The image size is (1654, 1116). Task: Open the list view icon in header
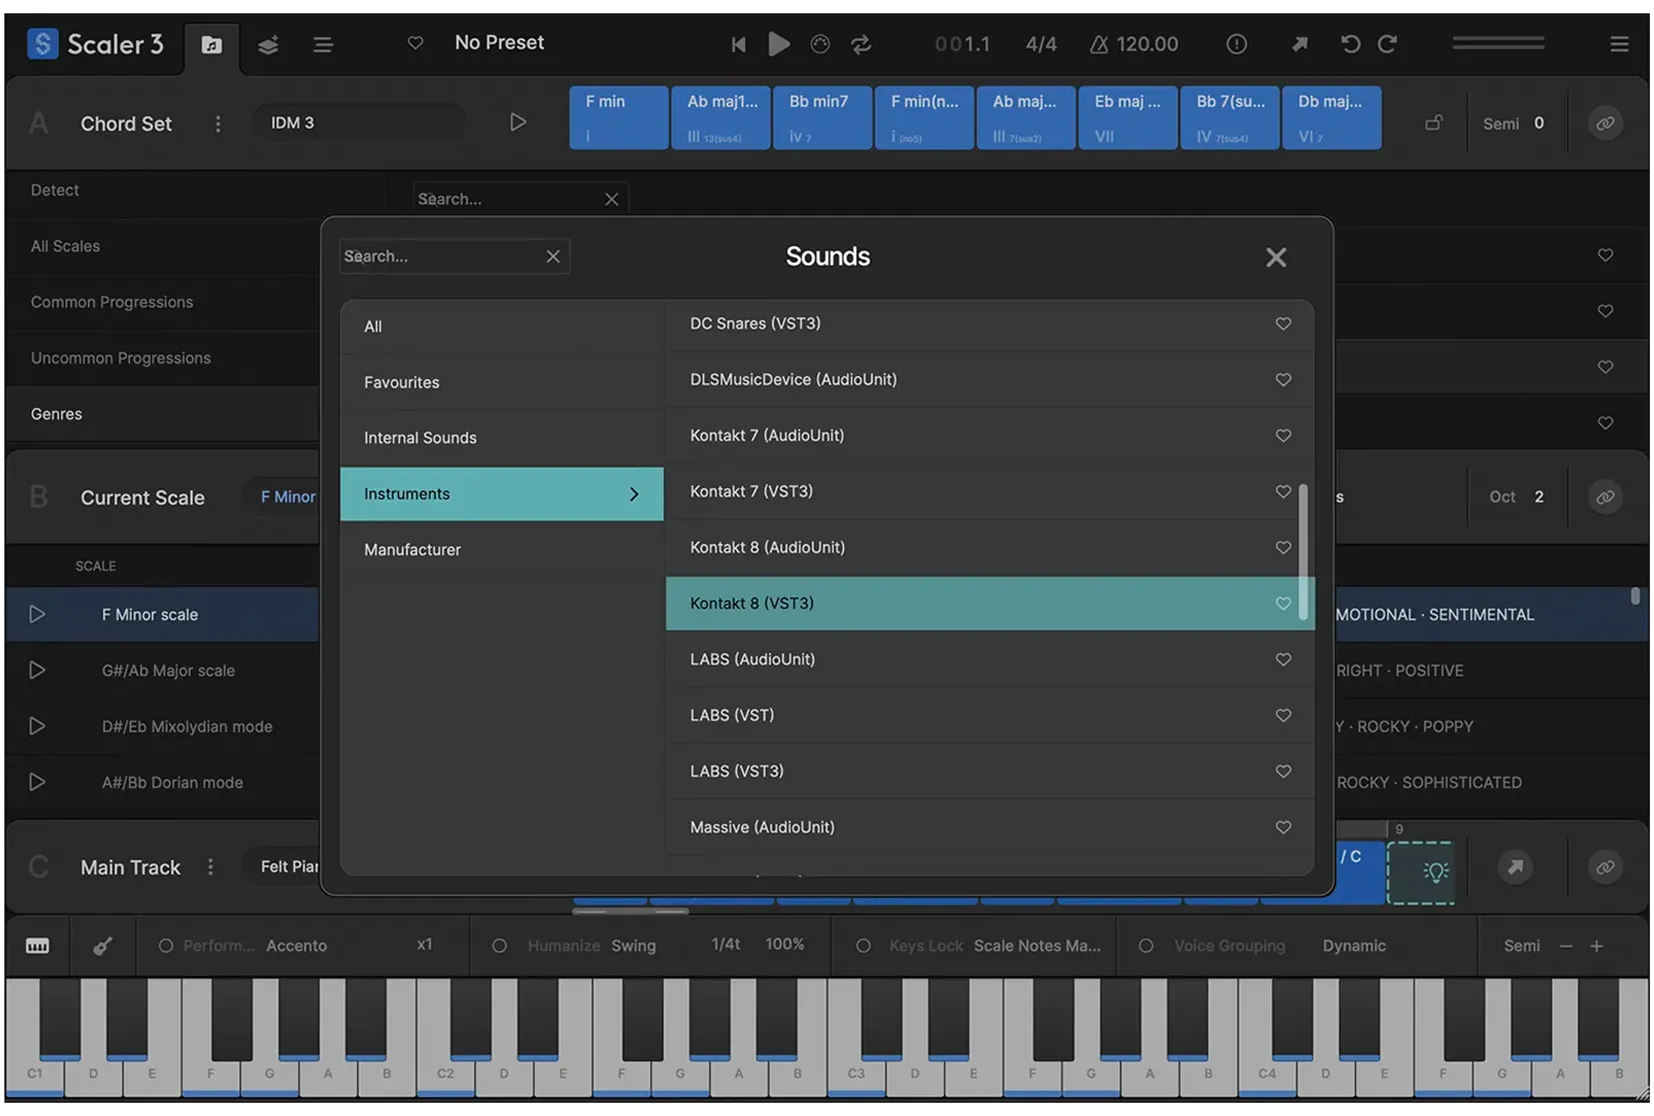pyautogui.click(x=323, y=45)
